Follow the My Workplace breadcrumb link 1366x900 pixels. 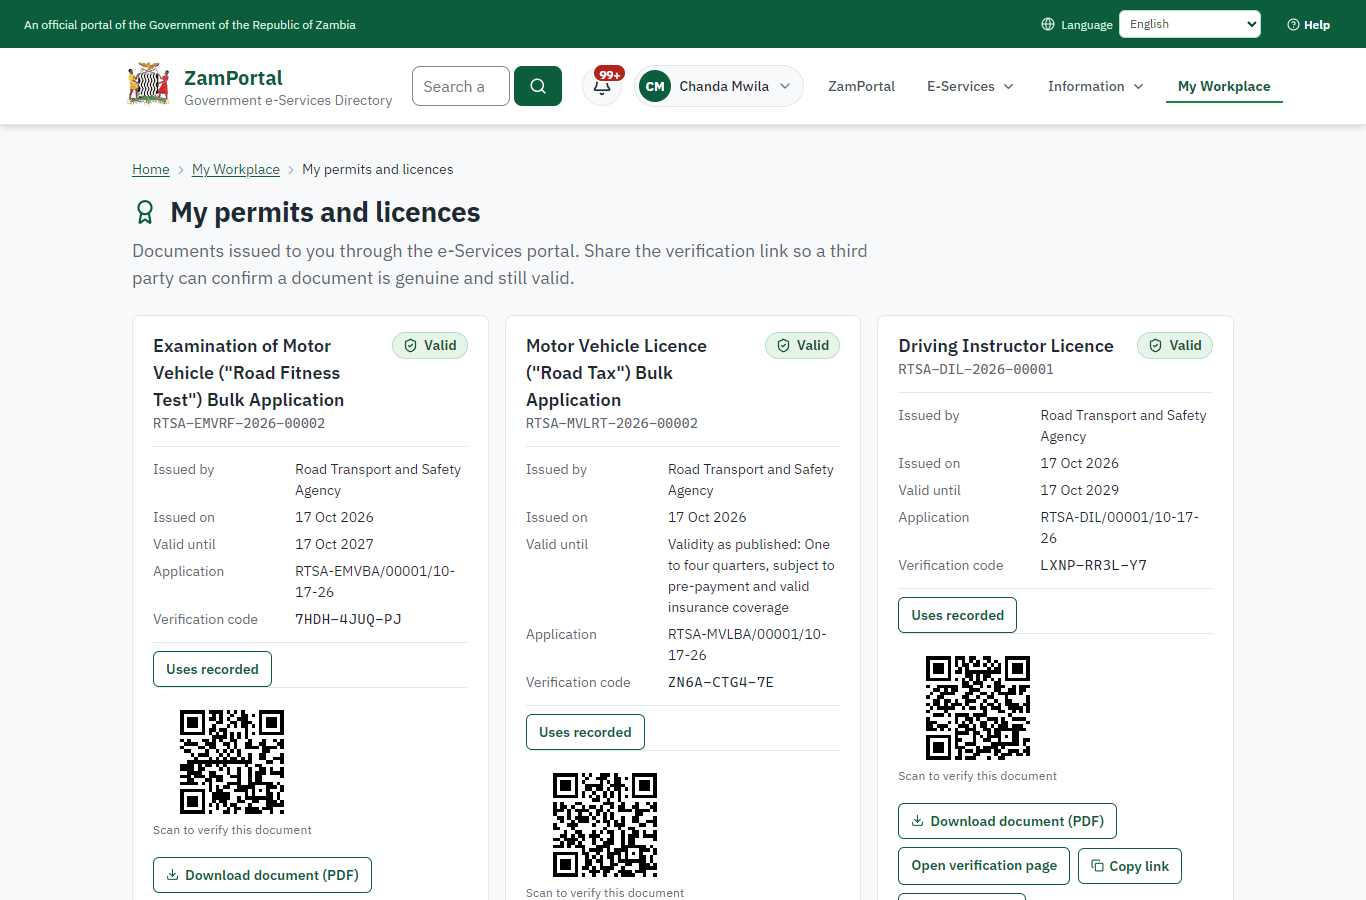click(x=236, y=169)
